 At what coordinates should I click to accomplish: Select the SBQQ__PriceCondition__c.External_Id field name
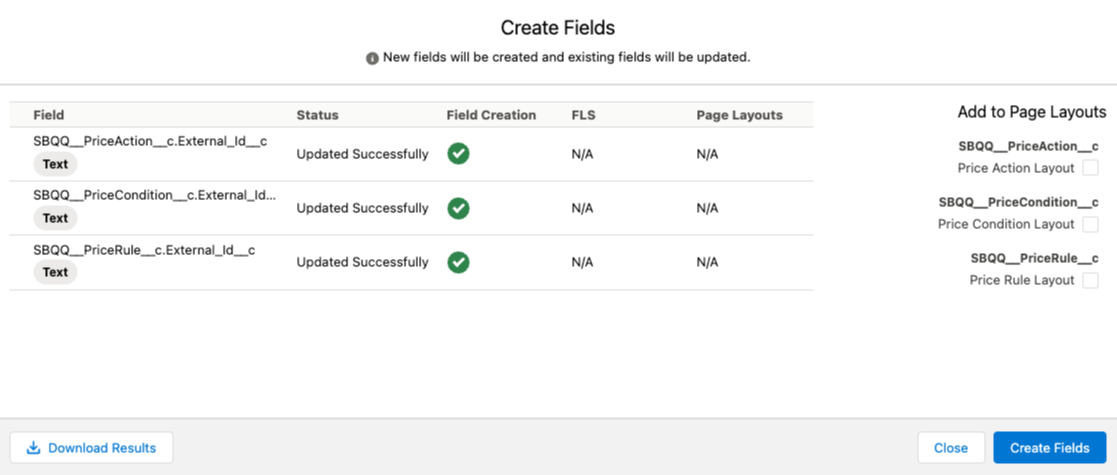point(155,195)
